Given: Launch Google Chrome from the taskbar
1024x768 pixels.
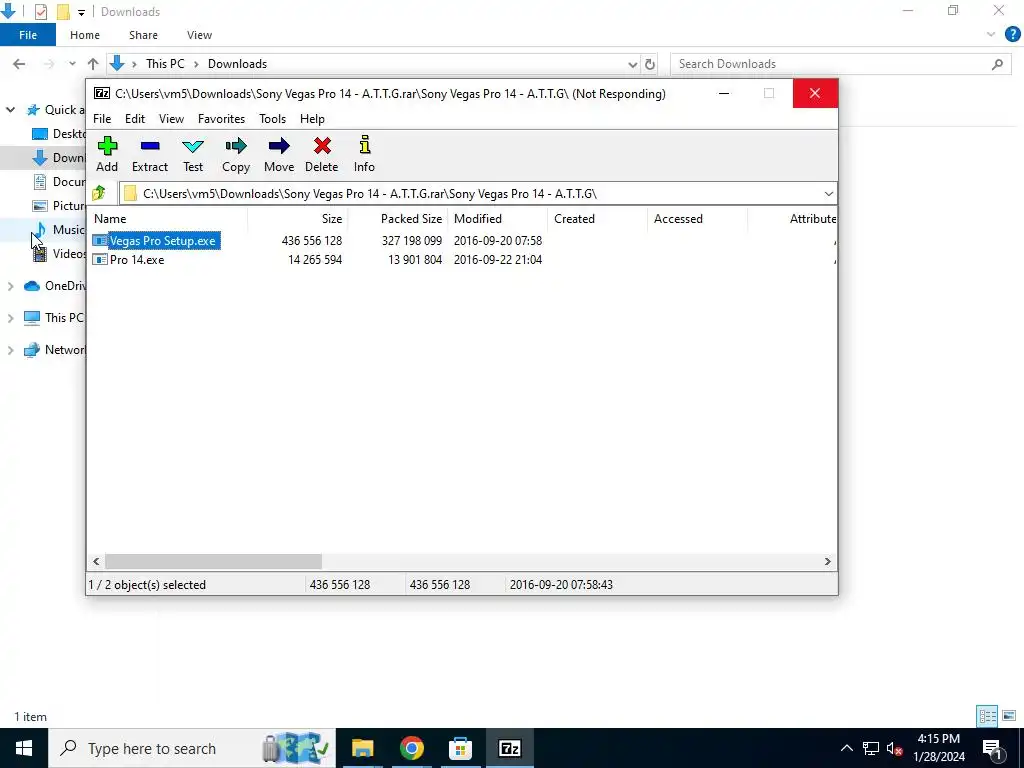Looking at the screenshot, I should [411, 748].
